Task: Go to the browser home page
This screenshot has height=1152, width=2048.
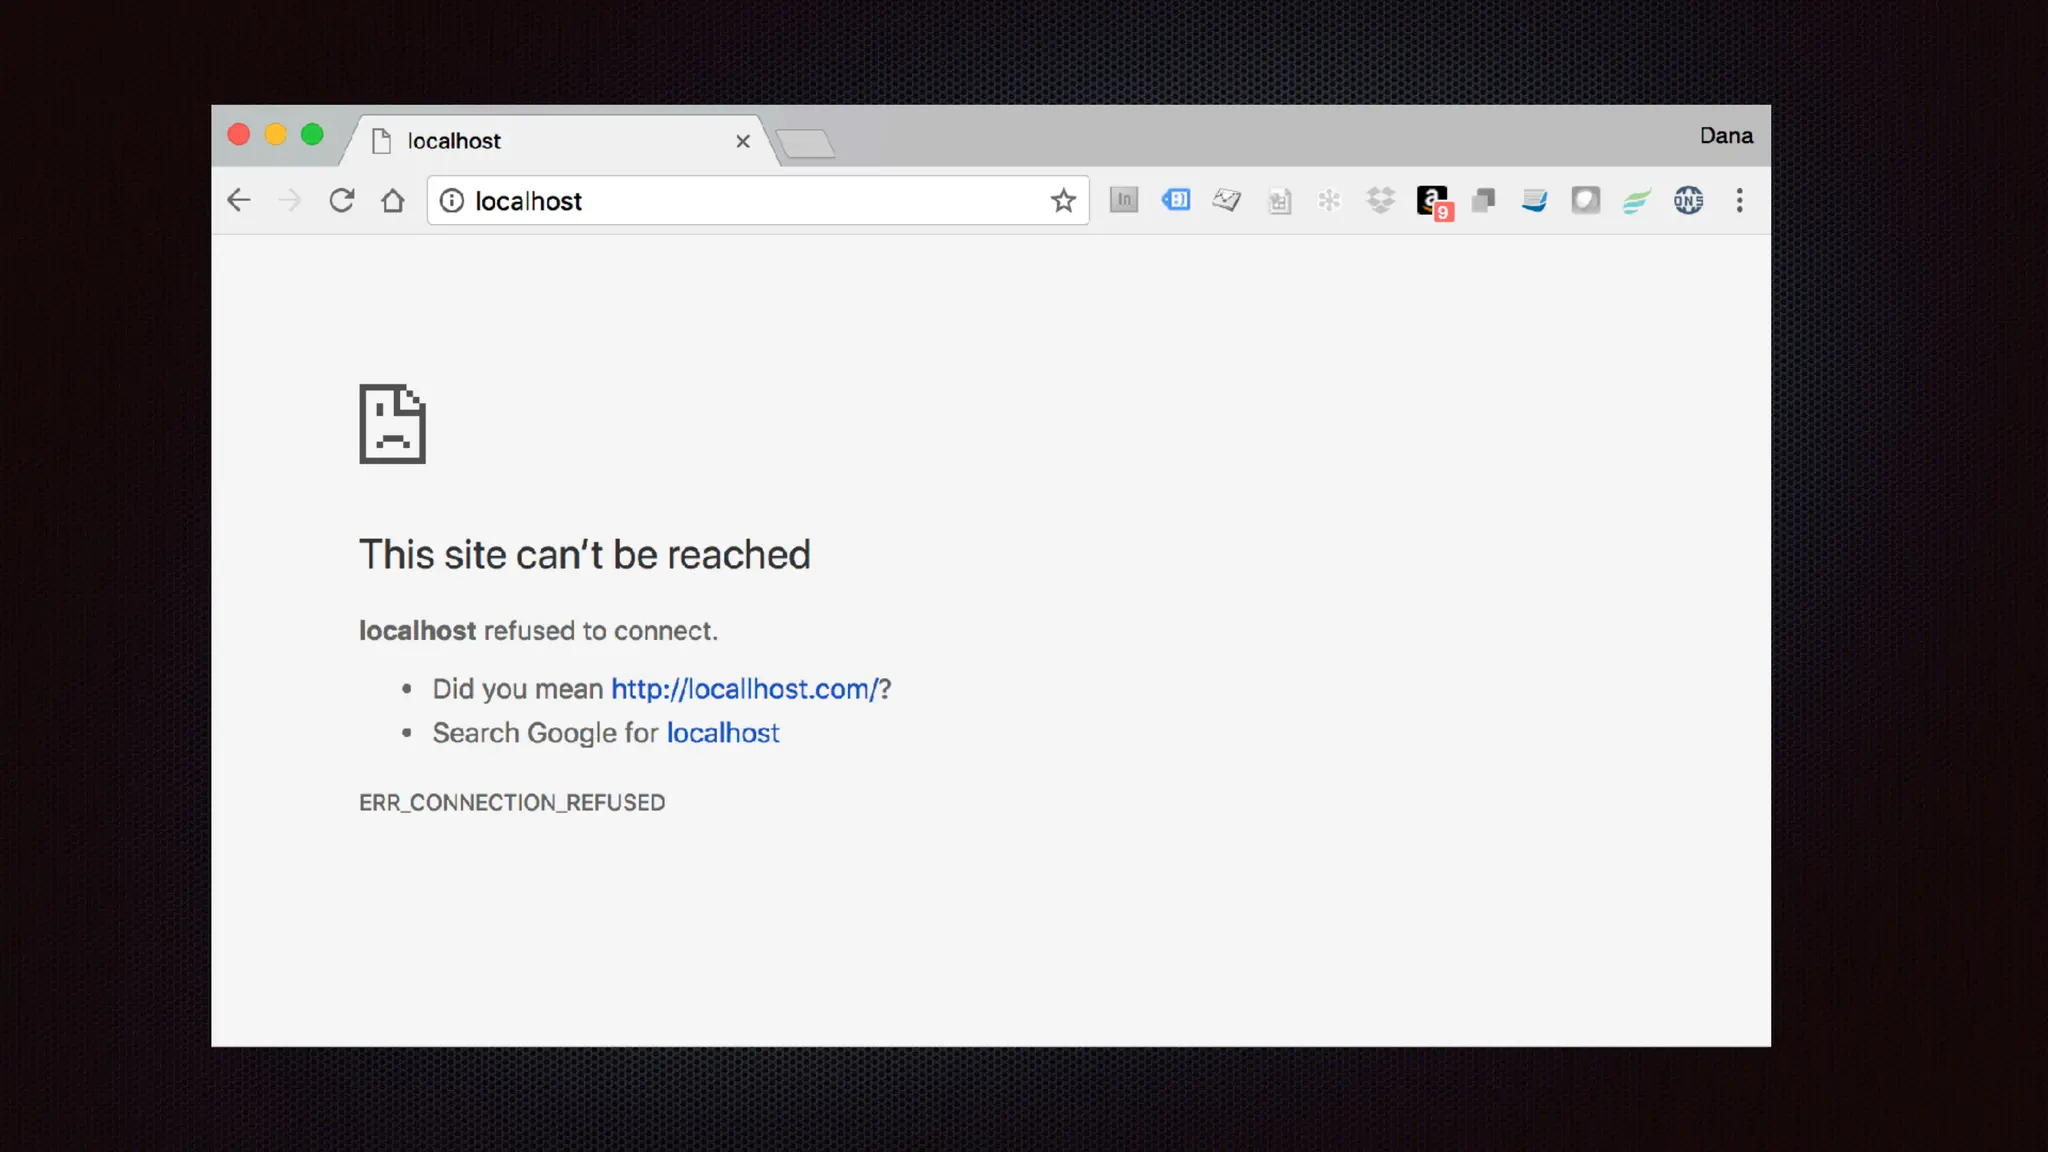Action: point(392,201)
